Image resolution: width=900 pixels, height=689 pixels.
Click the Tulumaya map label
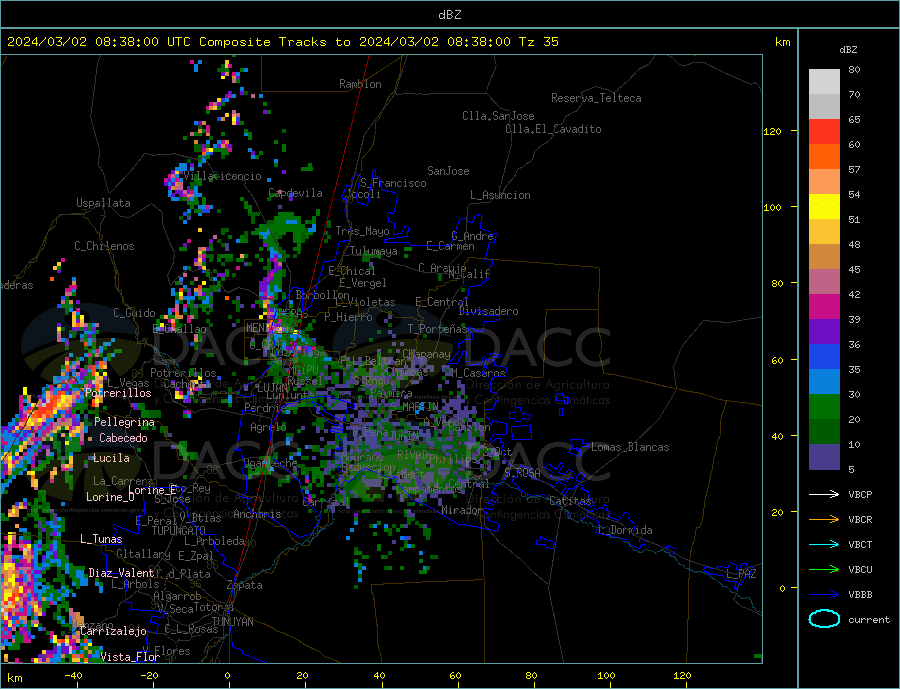(374, 251)
